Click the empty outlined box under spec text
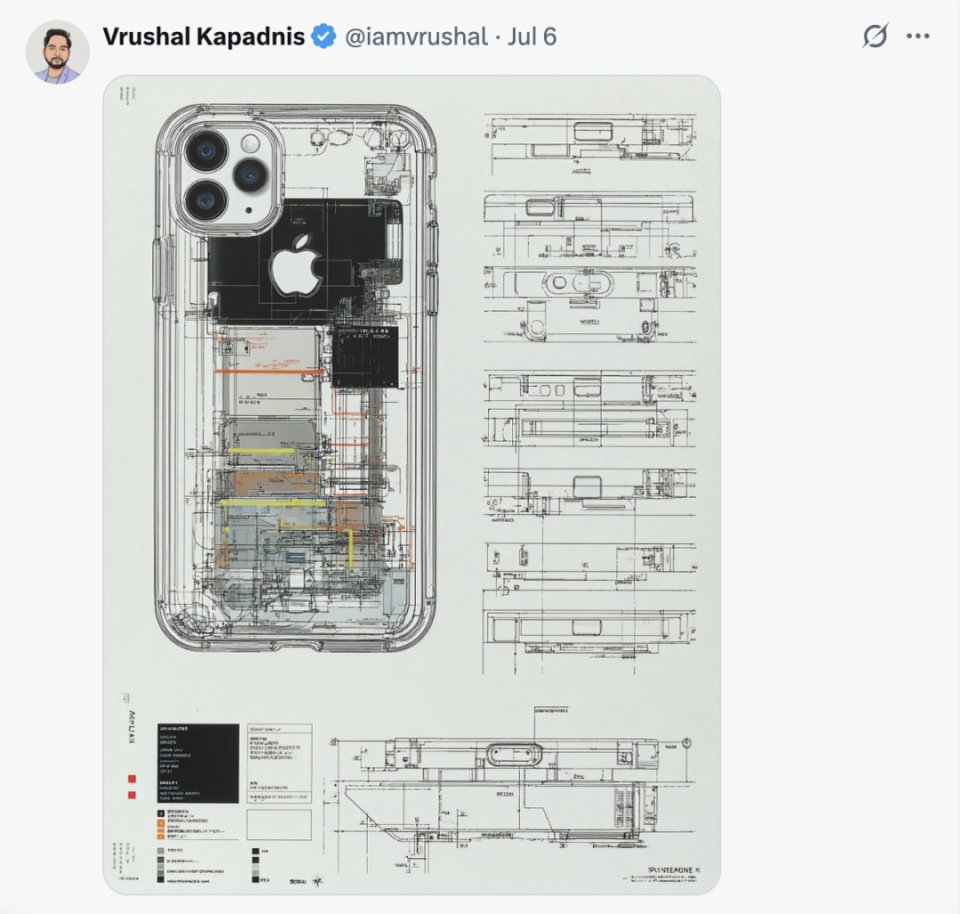This screenshot has width=960, height=914. (279, 825)
